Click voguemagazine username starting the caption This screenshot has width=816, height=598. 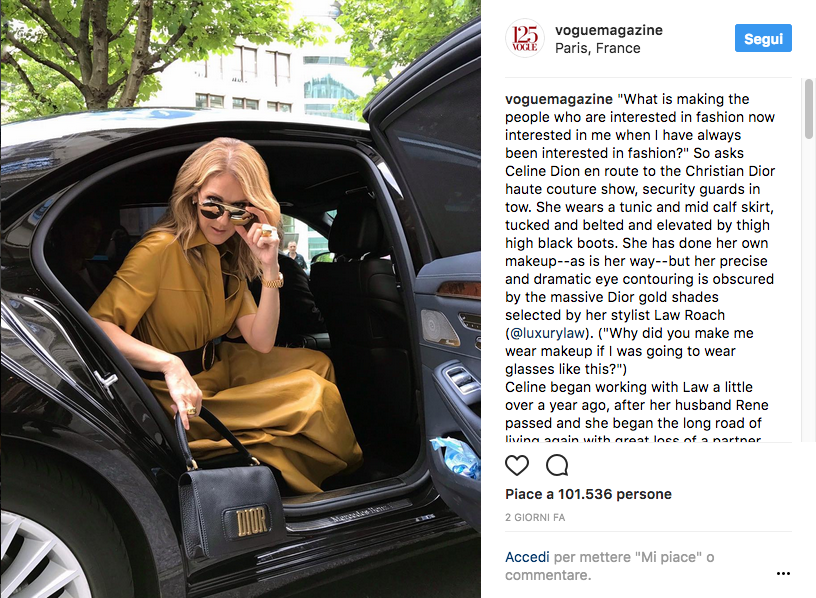coord(559,99)
